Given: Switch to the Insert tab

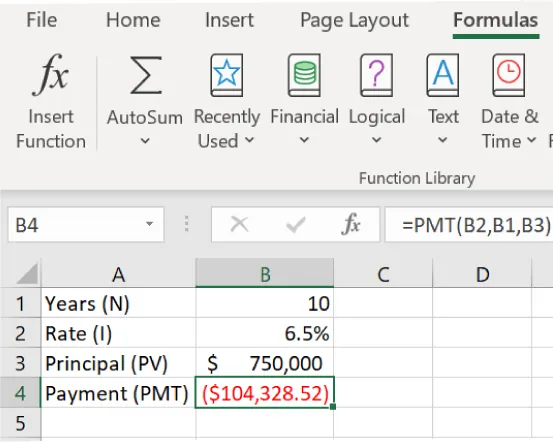Looking at the screenshot, I should coord(229,20).
